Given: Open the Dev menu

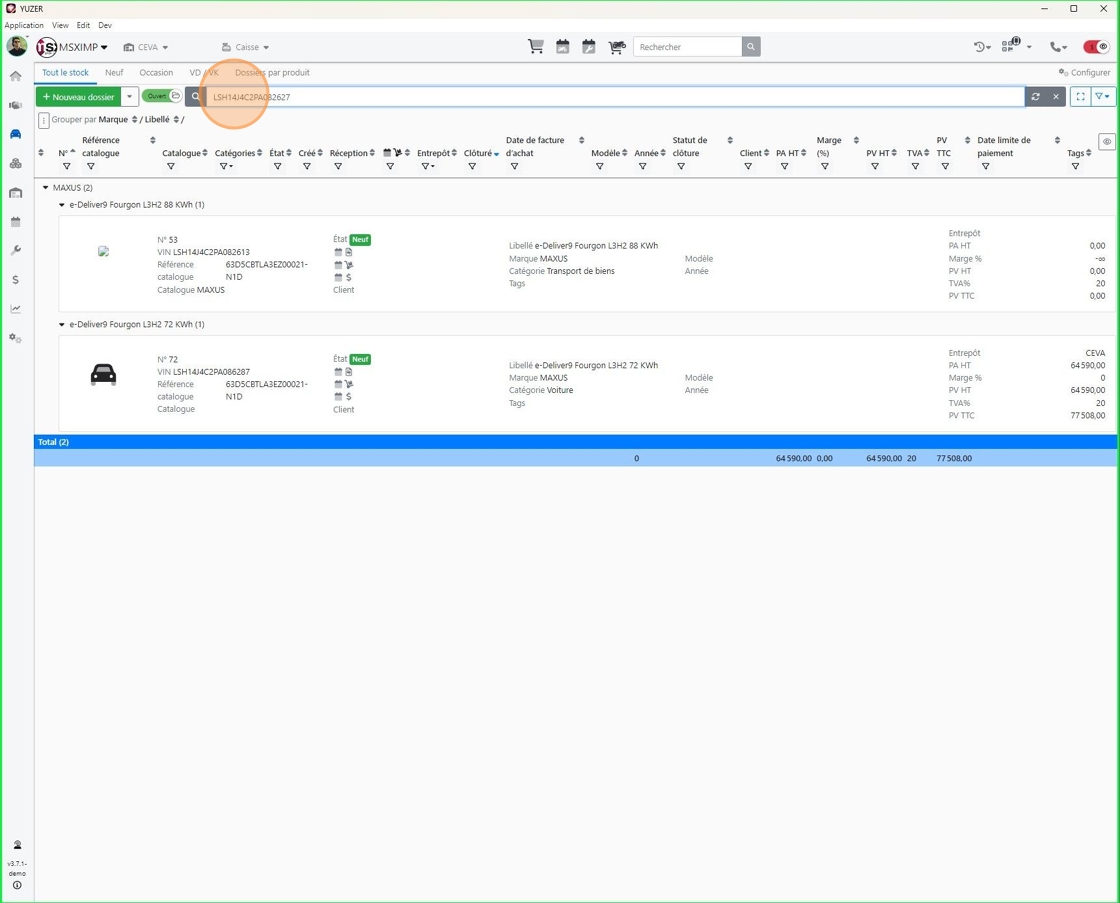Looking at the screenshot, I should (105, 25).
